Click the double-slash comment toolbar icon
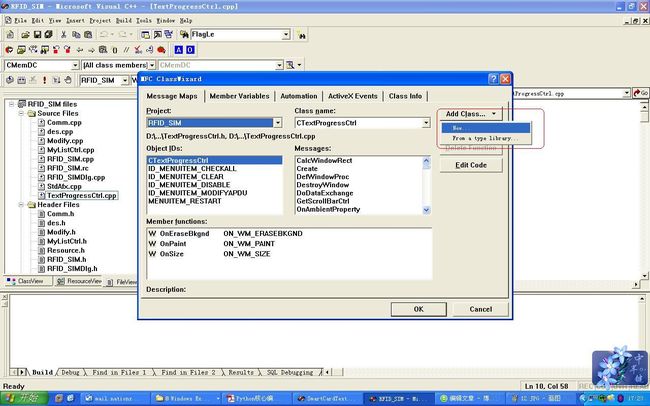 coord(126,50)
